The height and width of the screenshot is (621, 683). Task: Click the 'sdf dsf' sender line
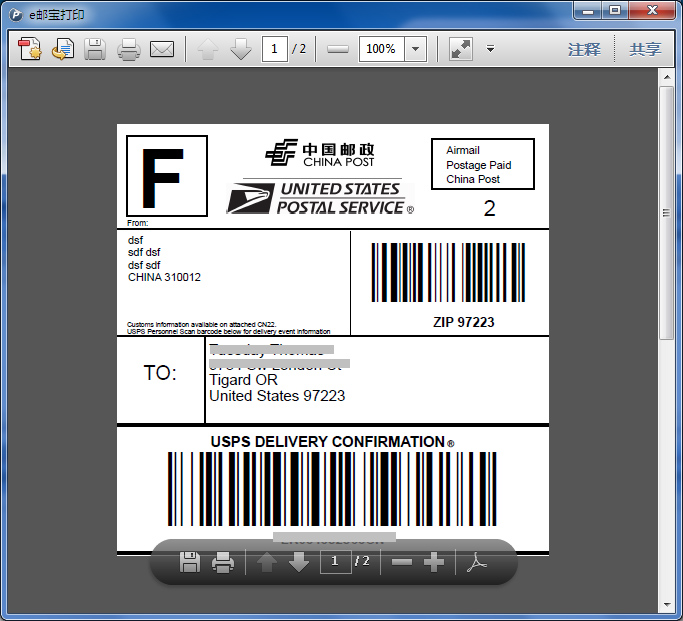(x=144, y=253)
